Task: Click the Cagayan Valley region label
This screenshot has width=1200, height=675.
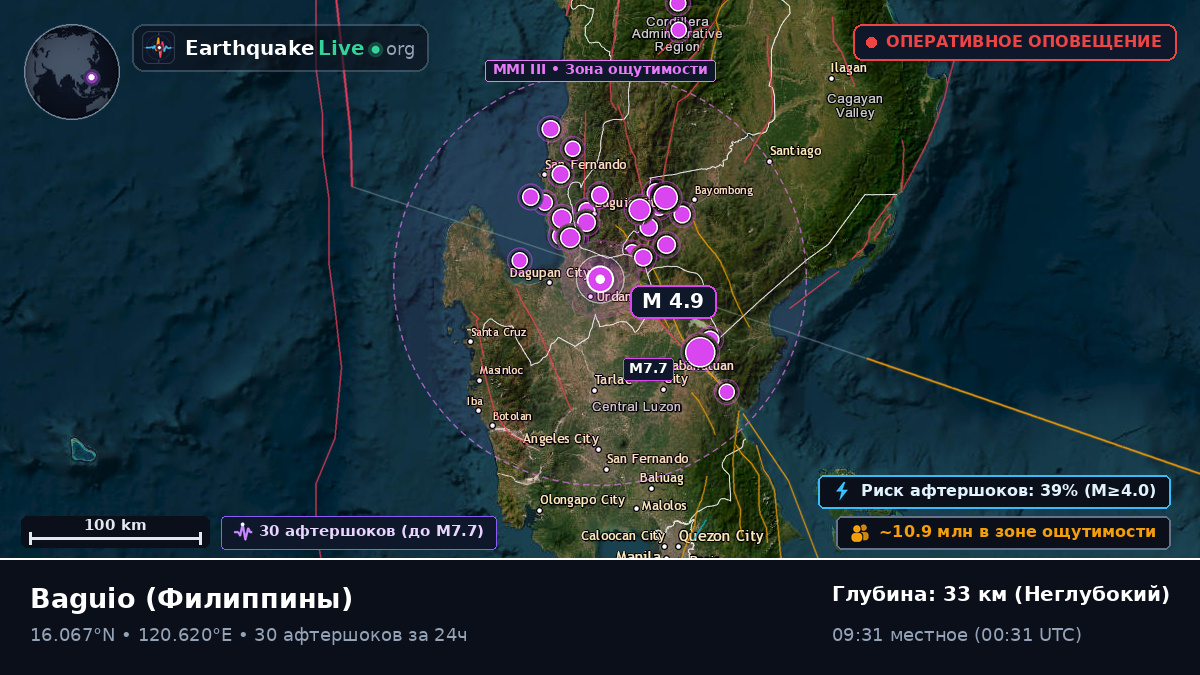Action: tap(855, 106)
